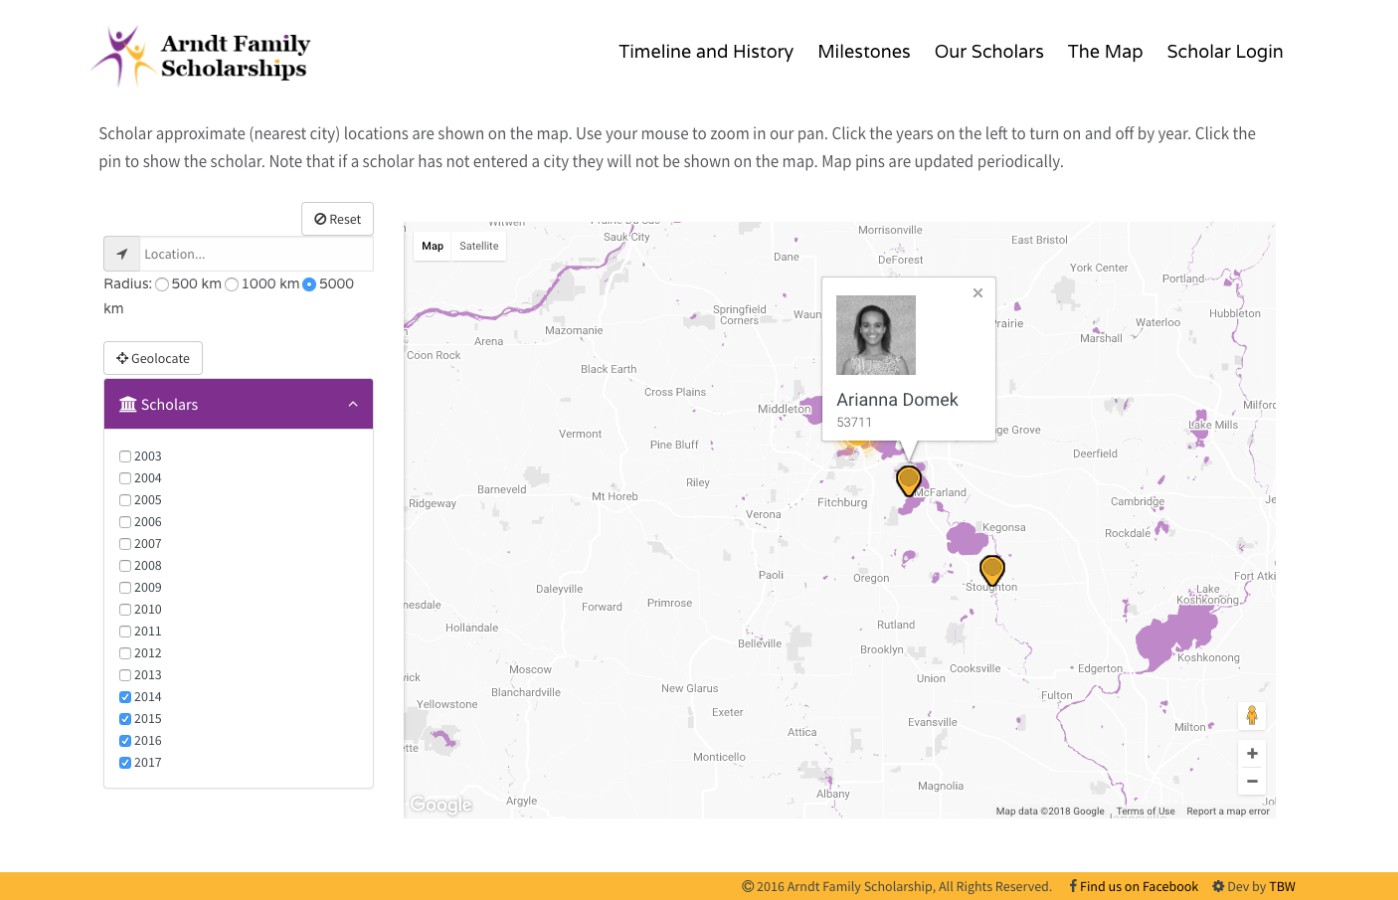Open The Map navigation item
This screenshot has height=900, width=1398.
[1105, 51]
